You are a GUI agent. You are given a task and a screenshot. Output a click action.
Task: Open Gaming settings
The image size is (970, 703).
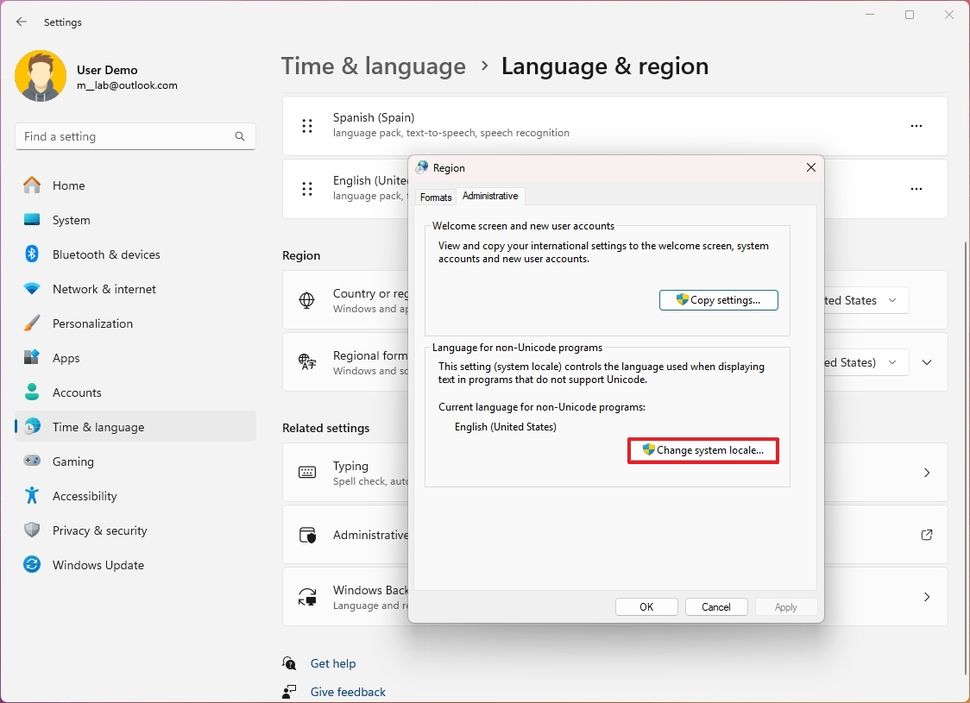[69, 461]
